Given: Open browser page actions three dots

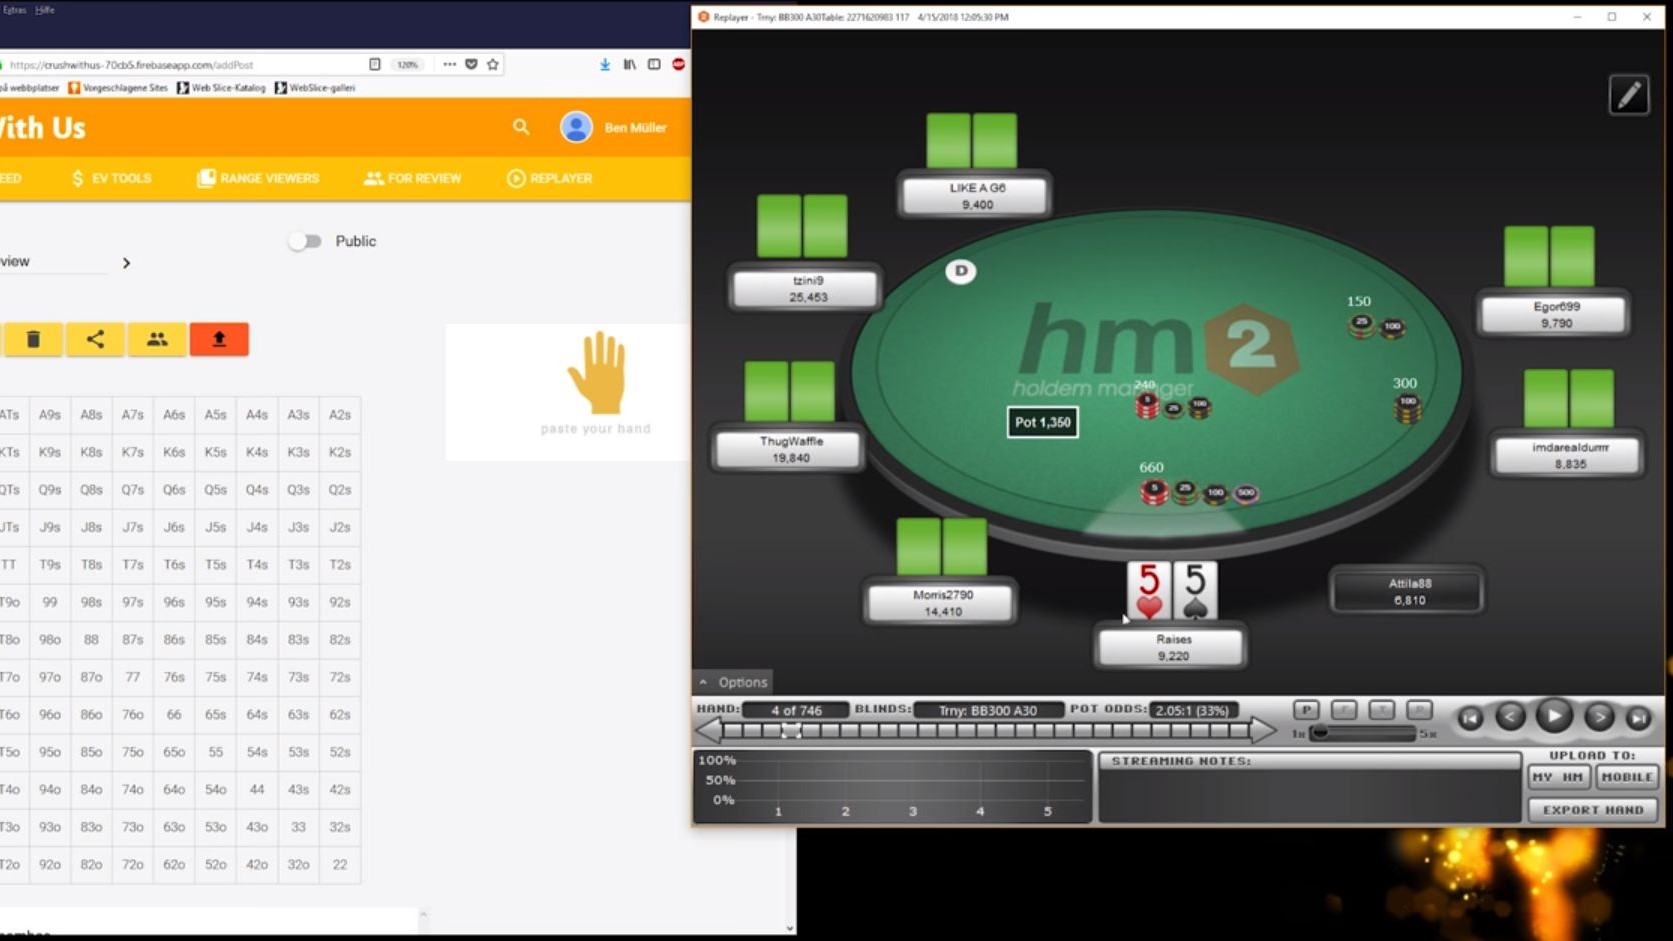Looking at the screenshot, I should pyautogui.click(x=449, y=64).
